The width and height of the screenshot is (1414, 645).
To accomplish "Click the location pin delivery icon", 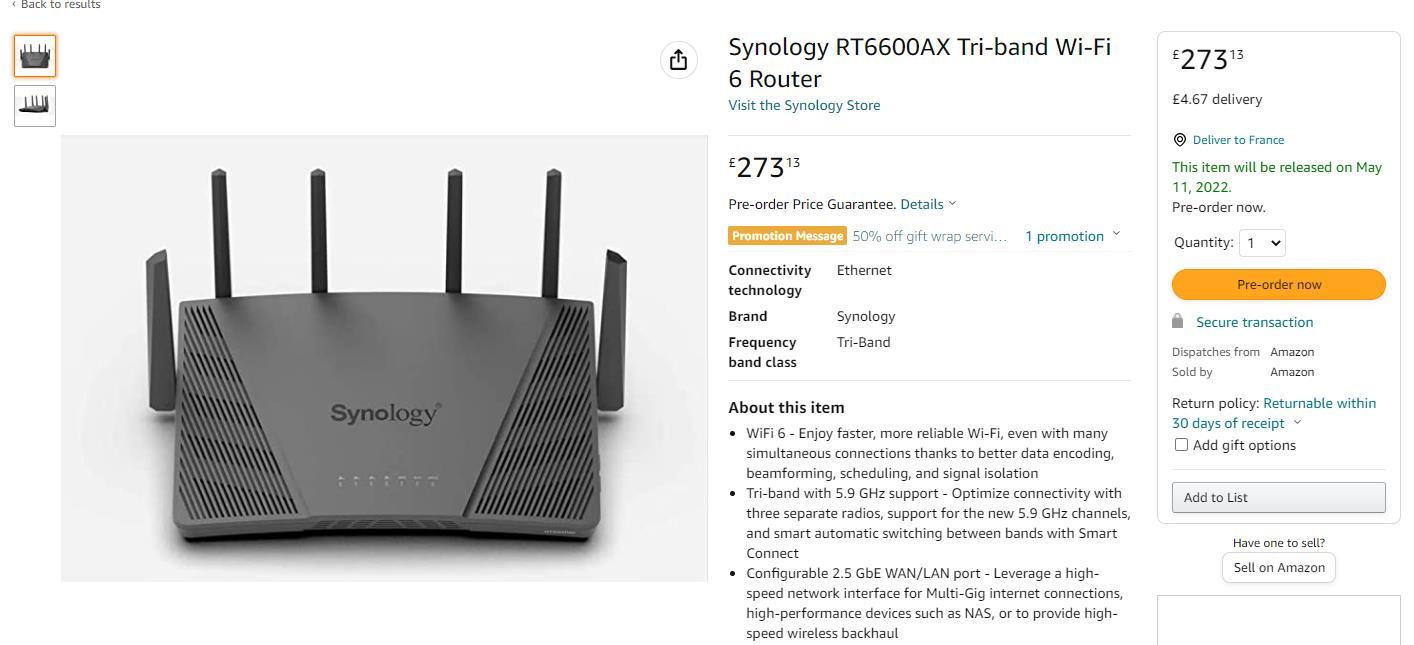I will click(1180, 140).
